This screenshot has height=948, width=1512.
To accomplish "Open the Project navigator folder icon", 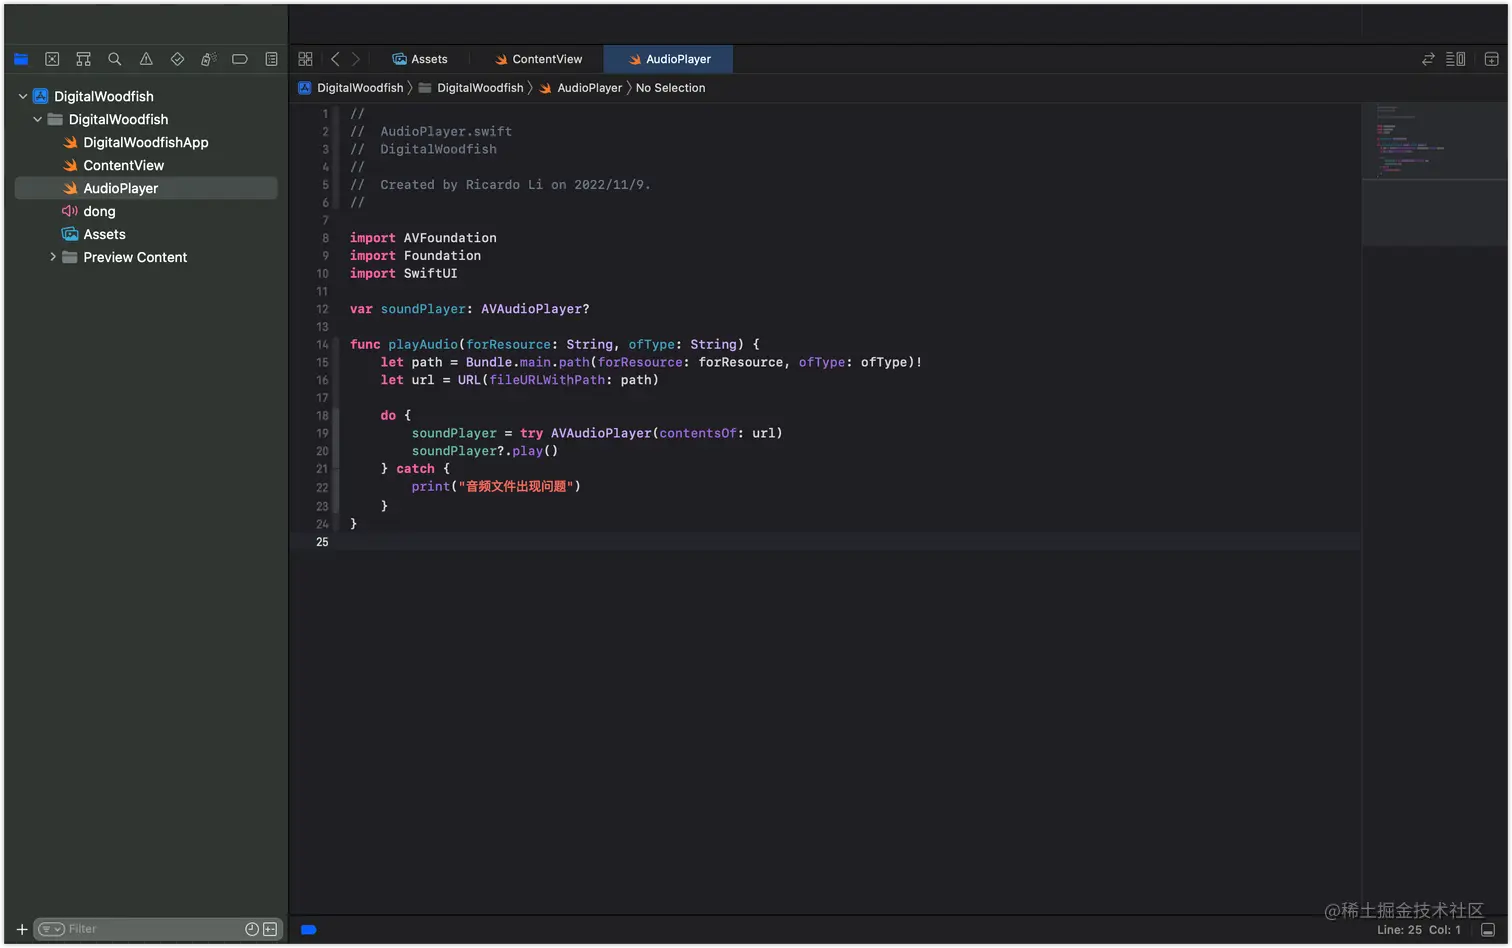I will point(21,59).
